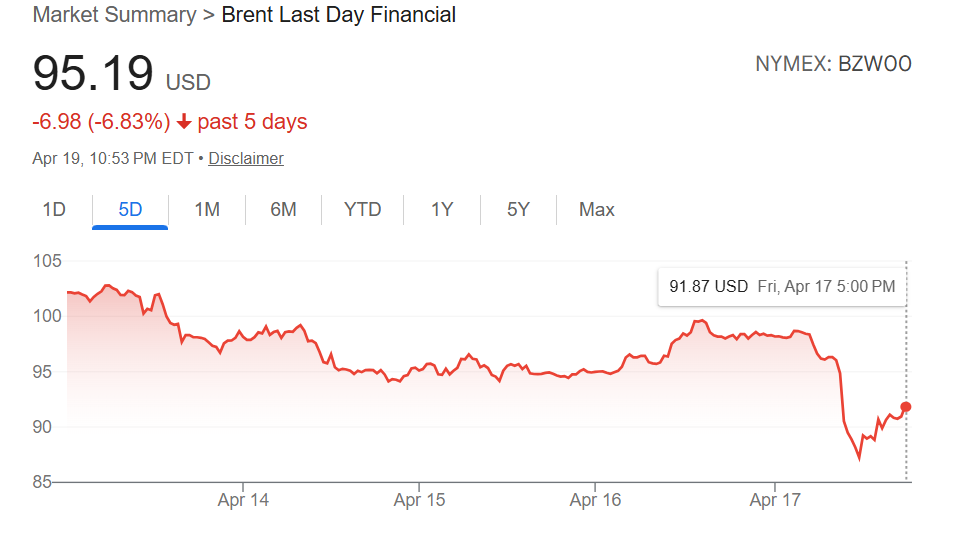
Task: Click the NYMEX: BZWOO ticker label
Action: tap(833, 65)
